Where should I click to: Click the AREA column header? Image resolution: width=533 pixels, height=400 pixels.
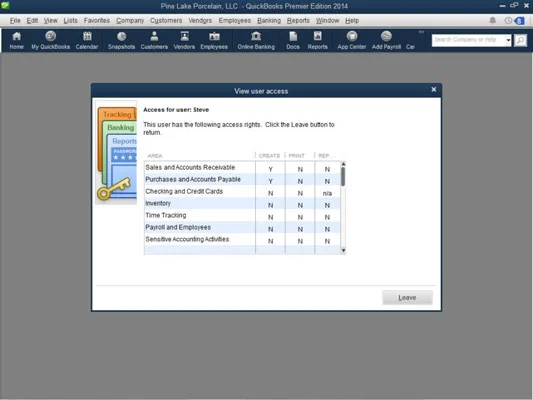[x=200, y=156]
